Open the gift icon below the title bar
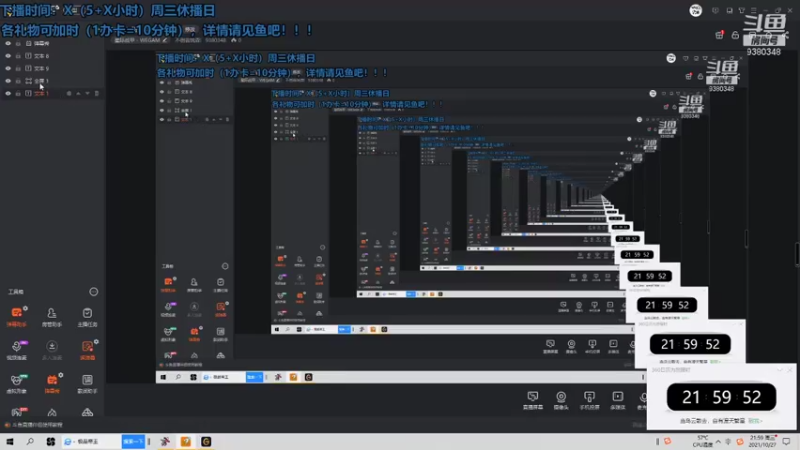 coord(719,35)
